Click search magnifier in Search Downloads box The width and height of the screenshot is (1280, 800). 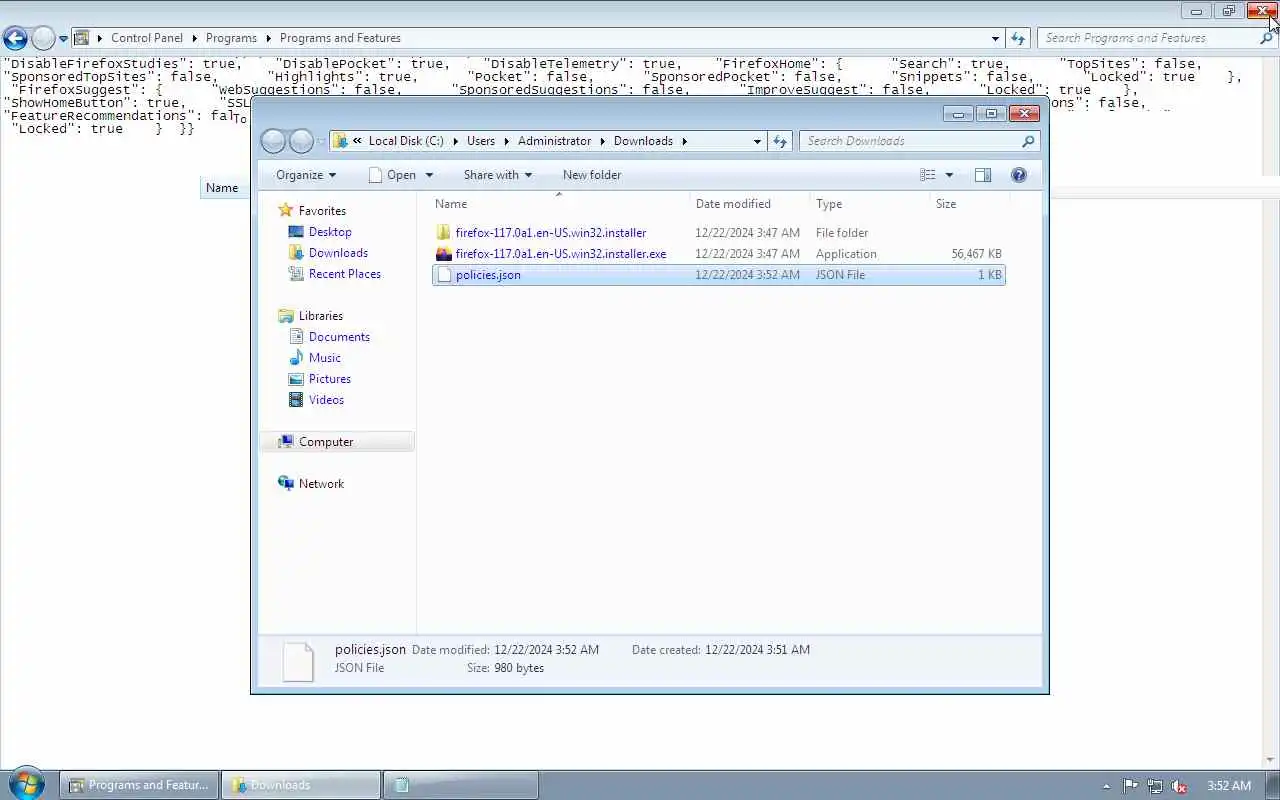[x=1027, y=141]
